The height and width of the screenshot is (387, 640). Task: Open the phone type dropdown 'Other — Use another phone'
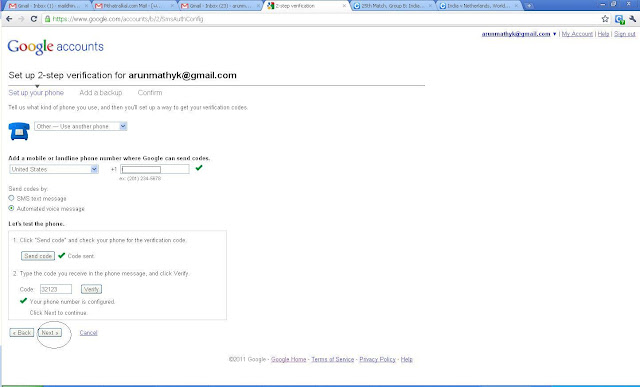[x=81, y=127]
